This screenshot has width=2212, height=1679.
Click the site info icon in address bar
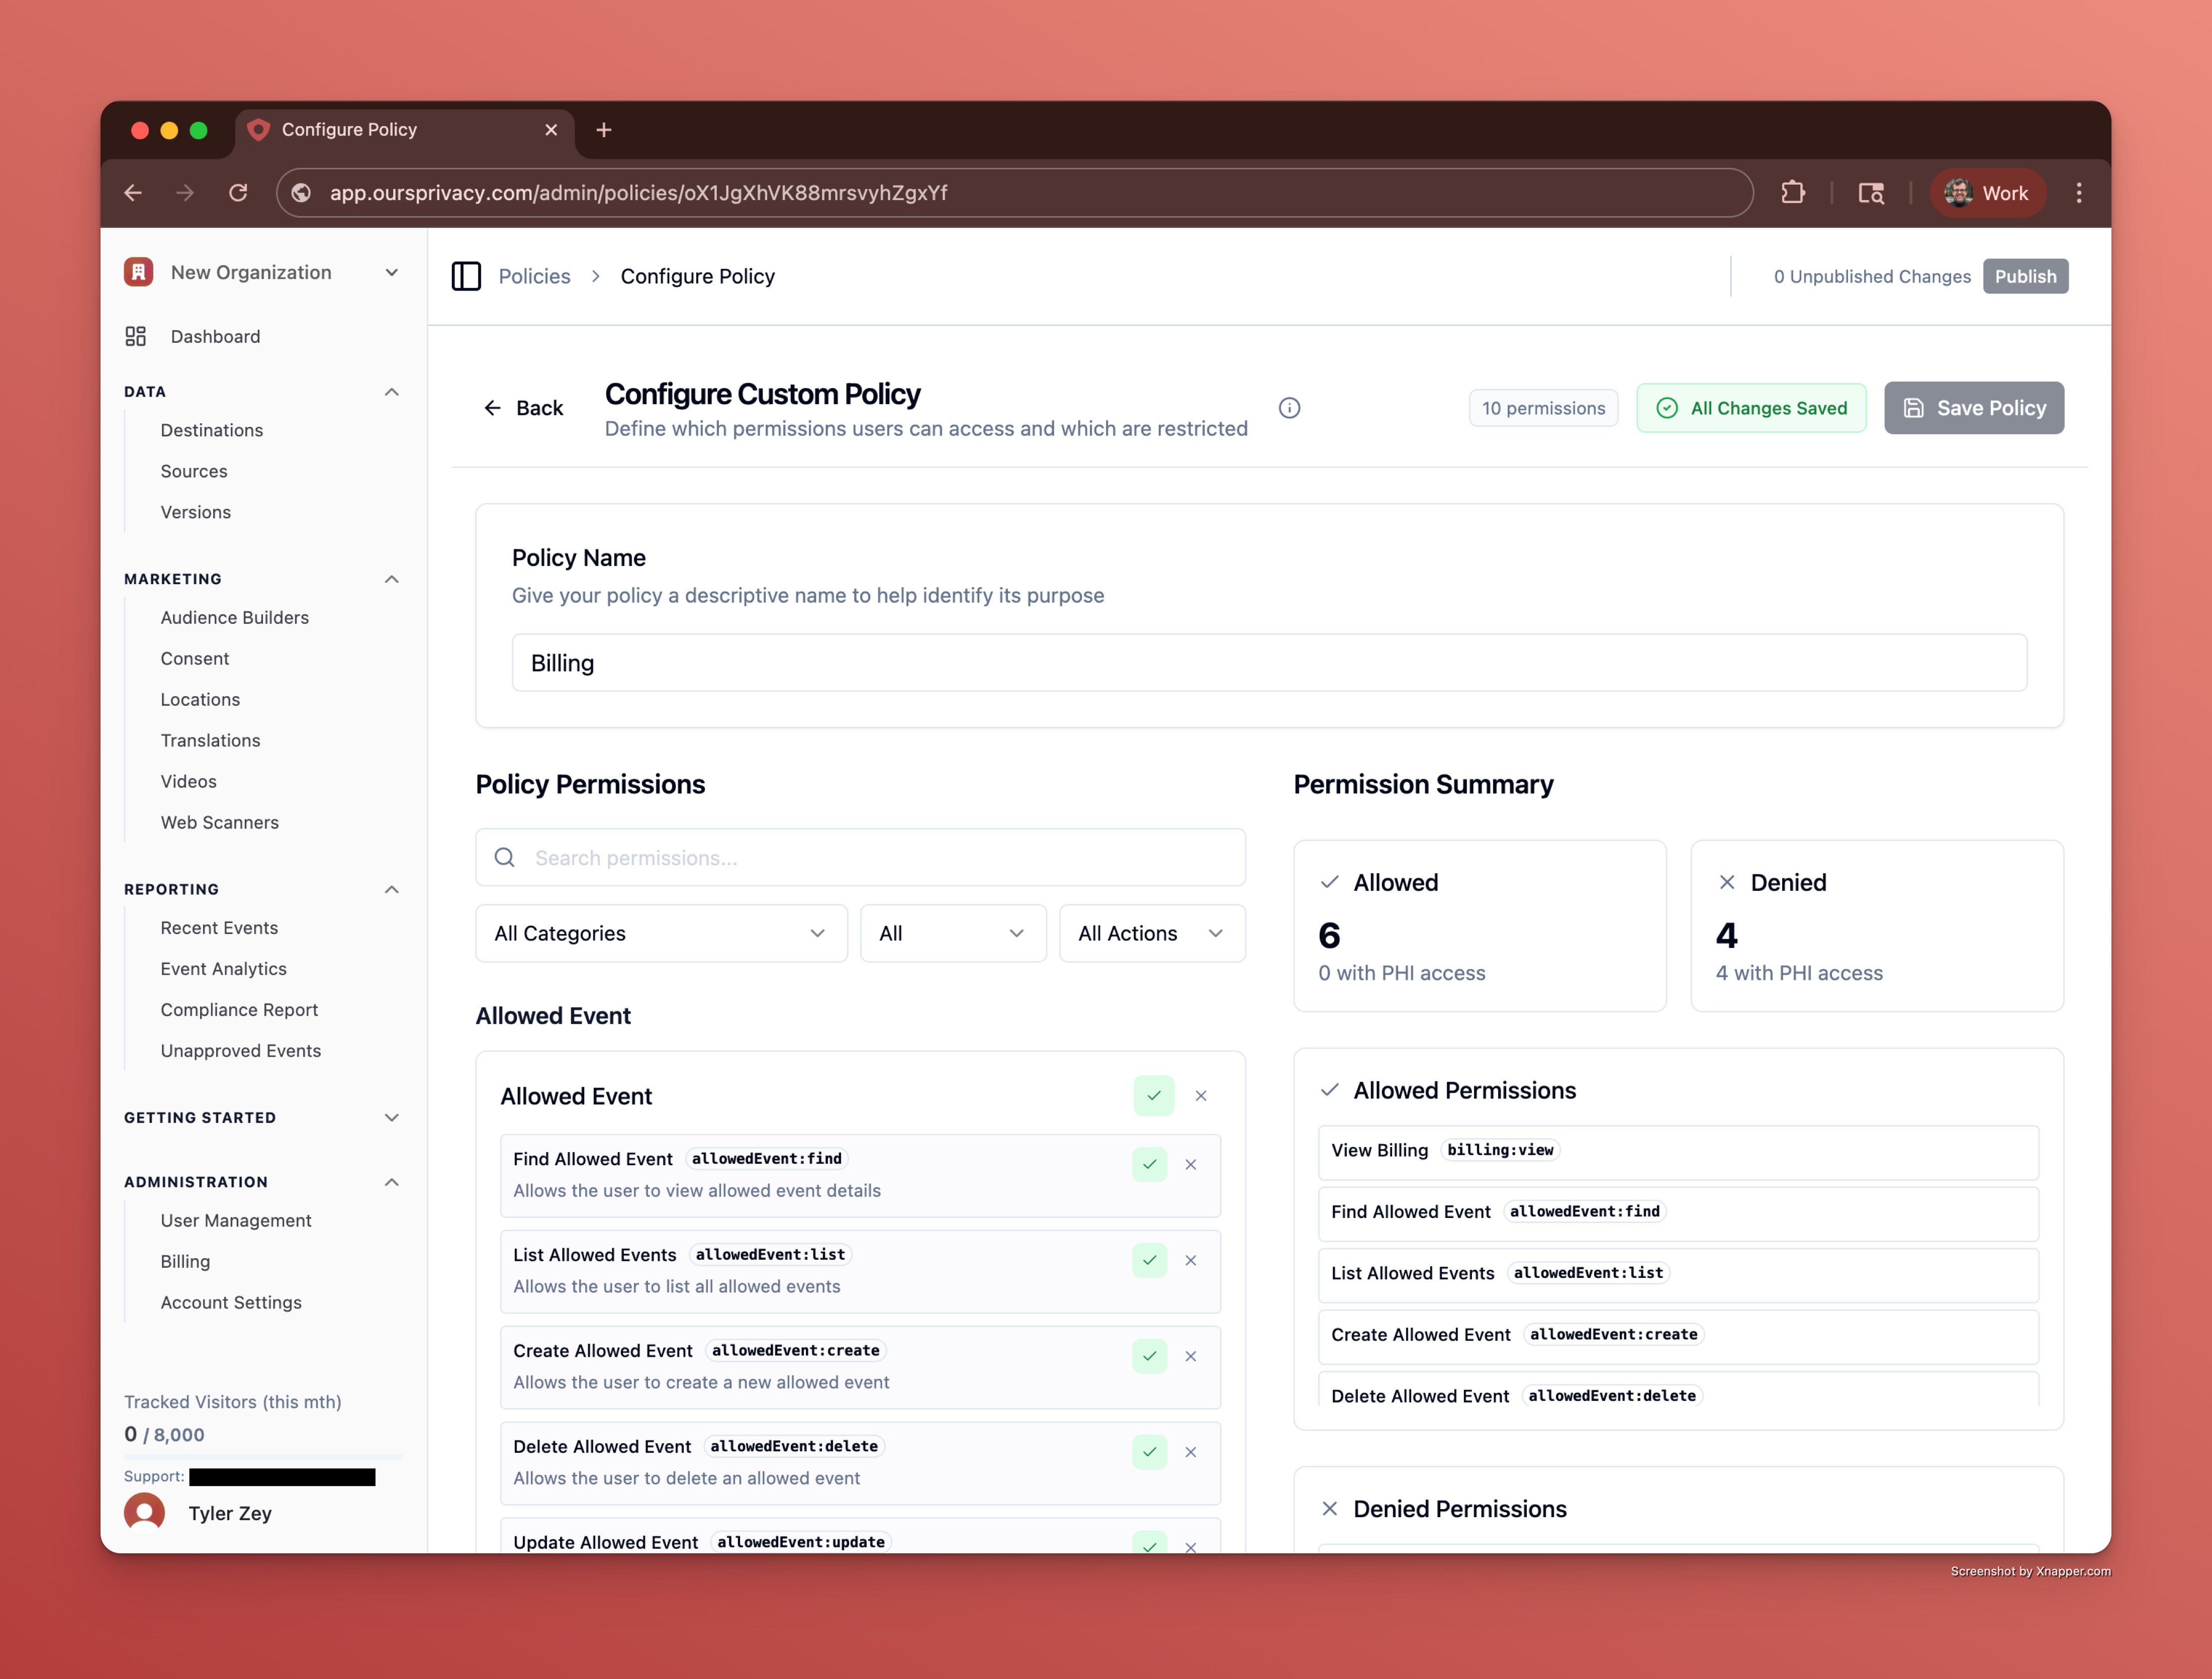coord(301,192)
